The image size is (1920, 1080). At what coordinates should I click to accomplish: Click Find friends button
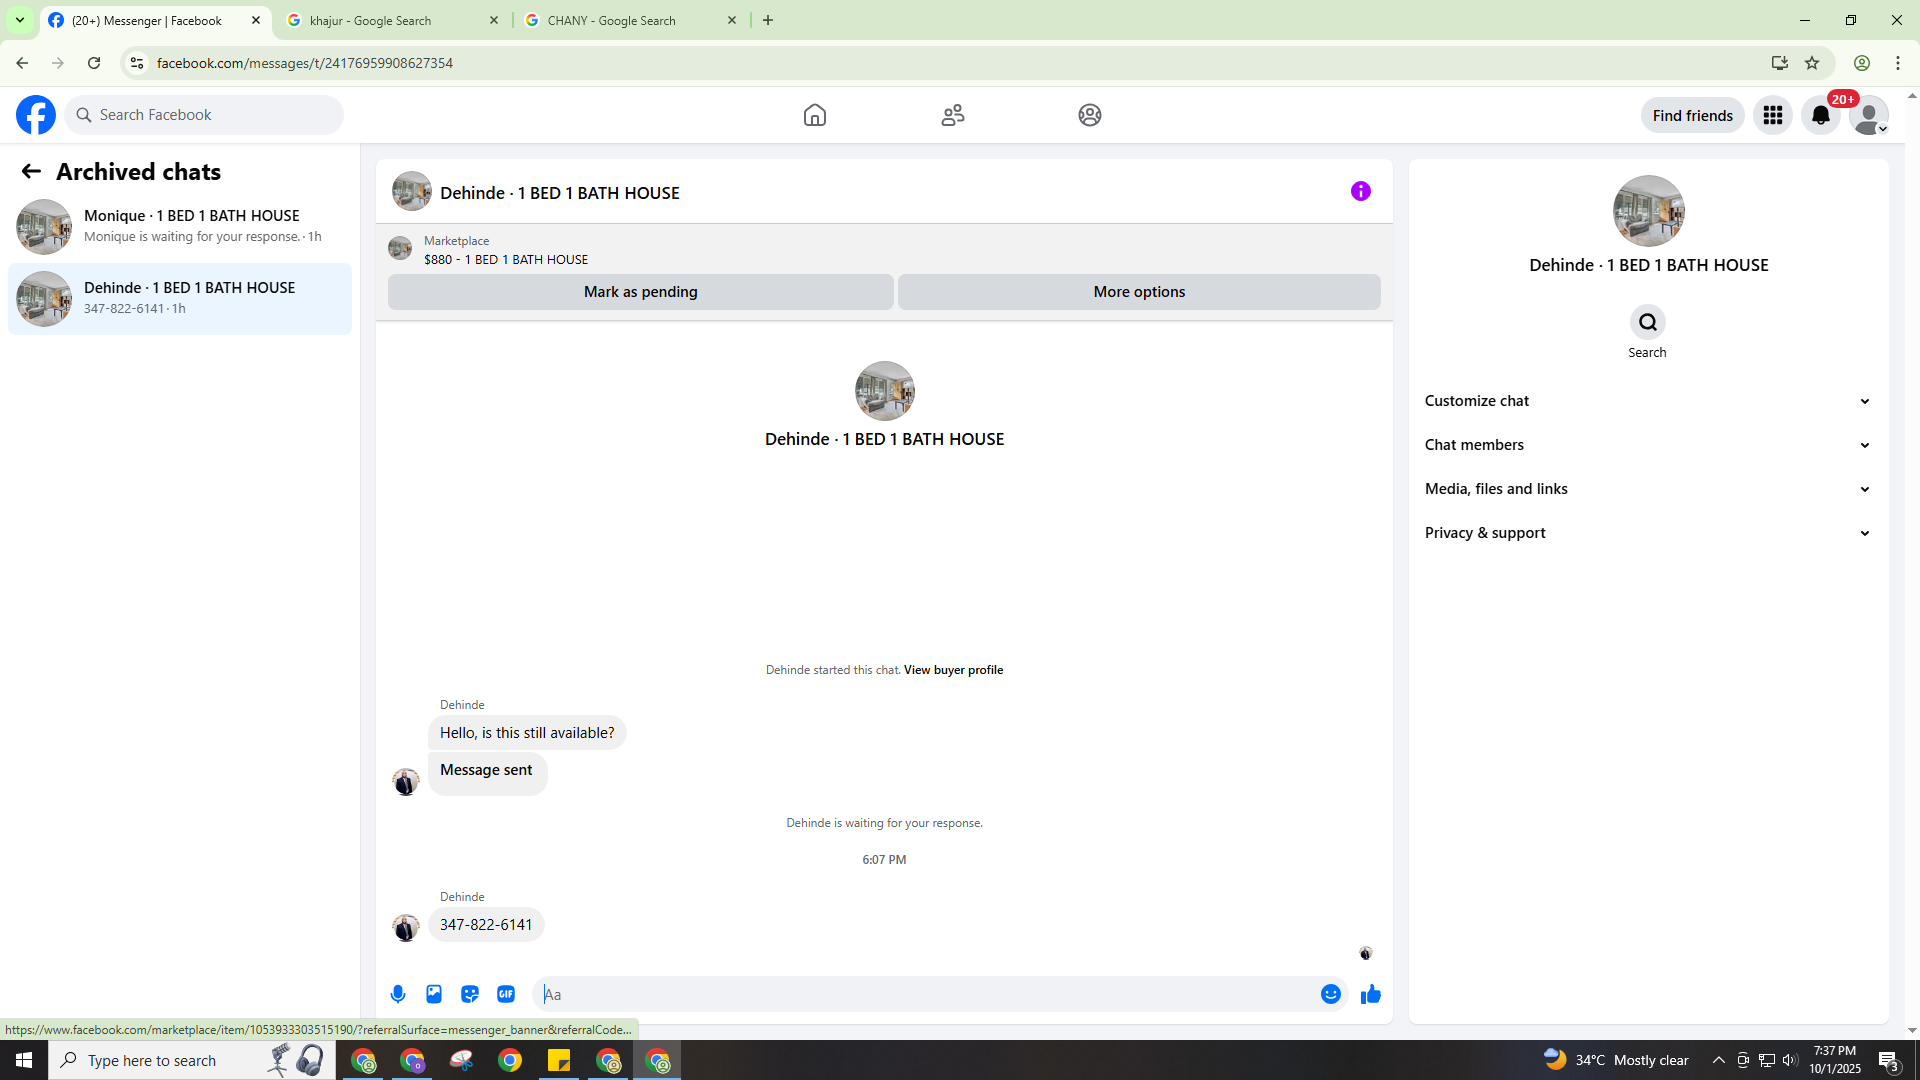tap(1693, 115)
